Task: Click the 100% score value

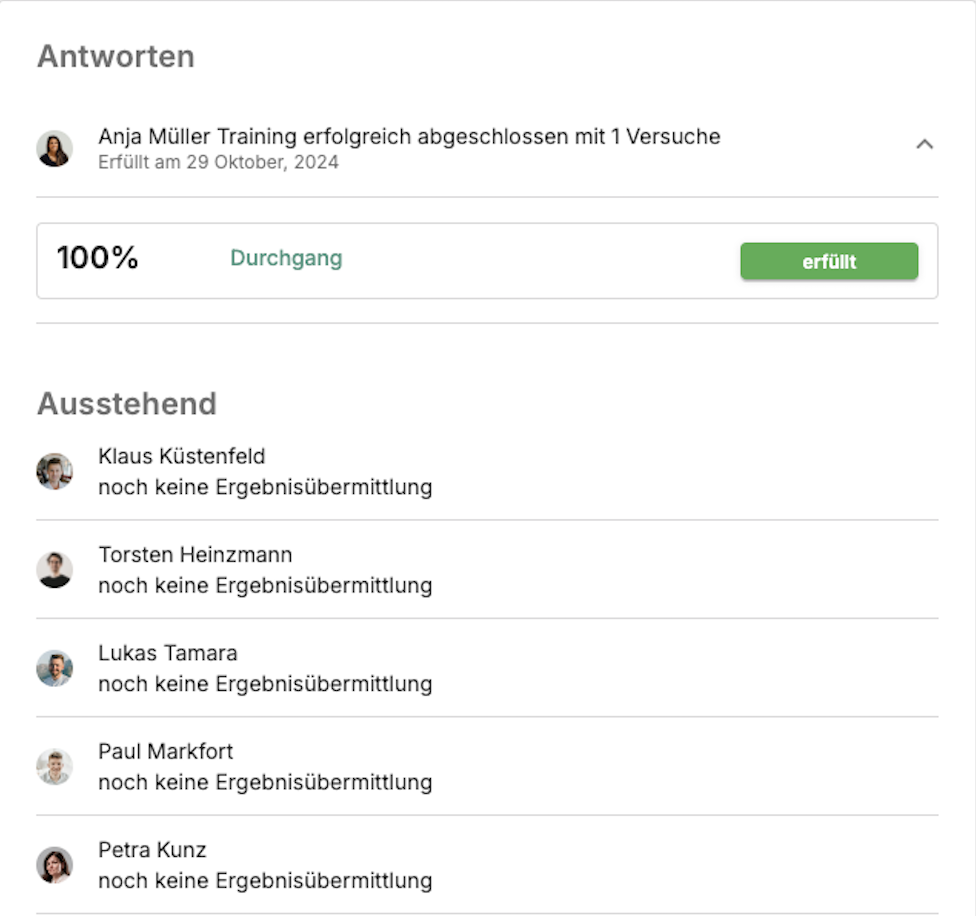Action: click(97, 258)
